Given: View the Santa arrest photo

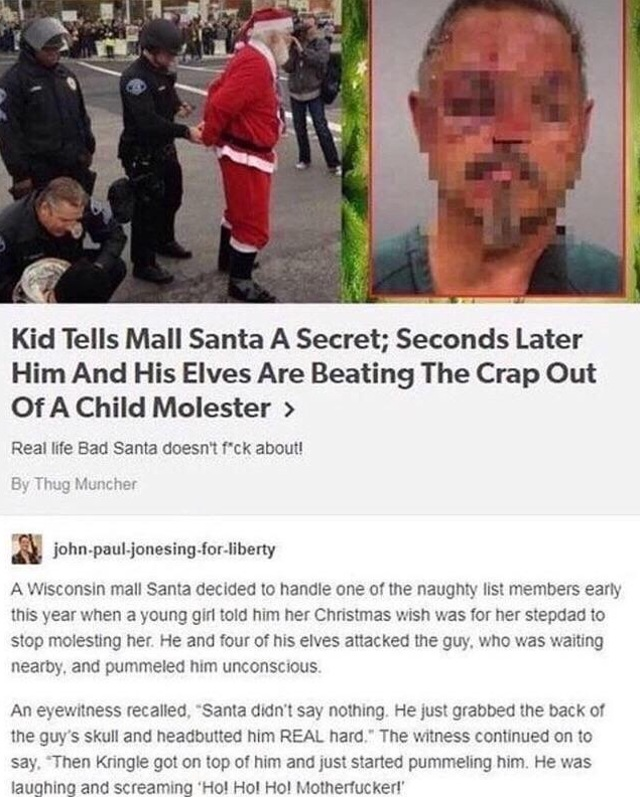Looking at the screenshot, I should 171,151.
